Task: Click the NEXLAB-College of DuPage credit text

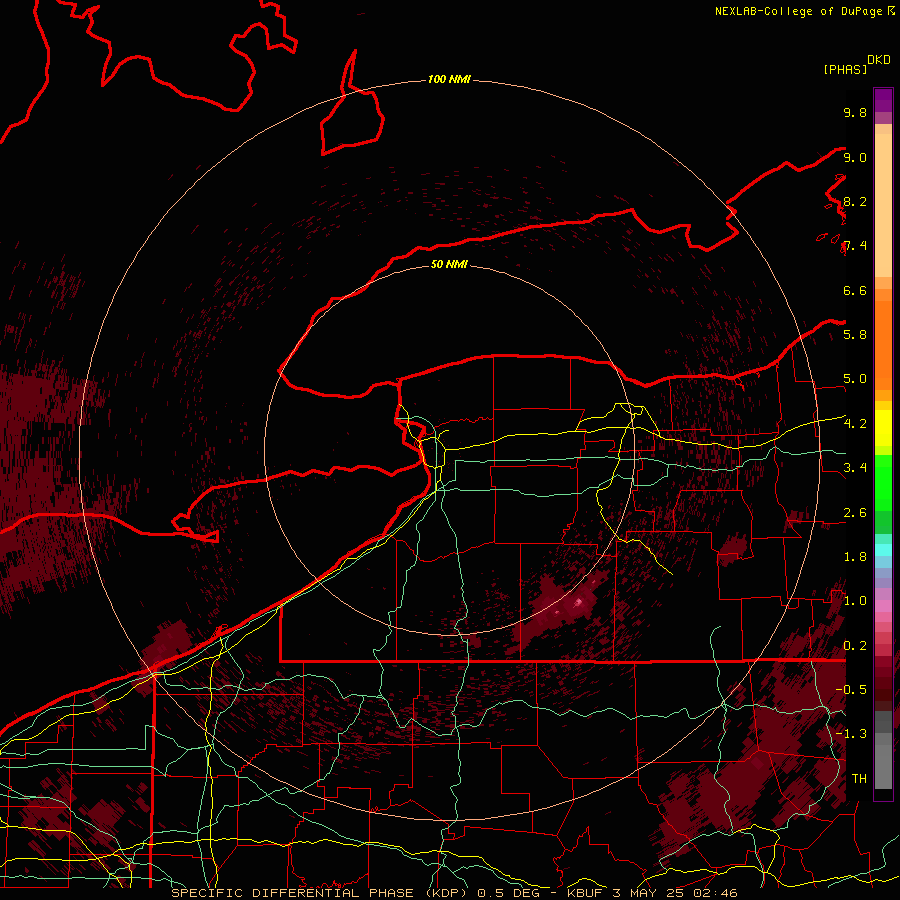Action: tap(800, 11)
